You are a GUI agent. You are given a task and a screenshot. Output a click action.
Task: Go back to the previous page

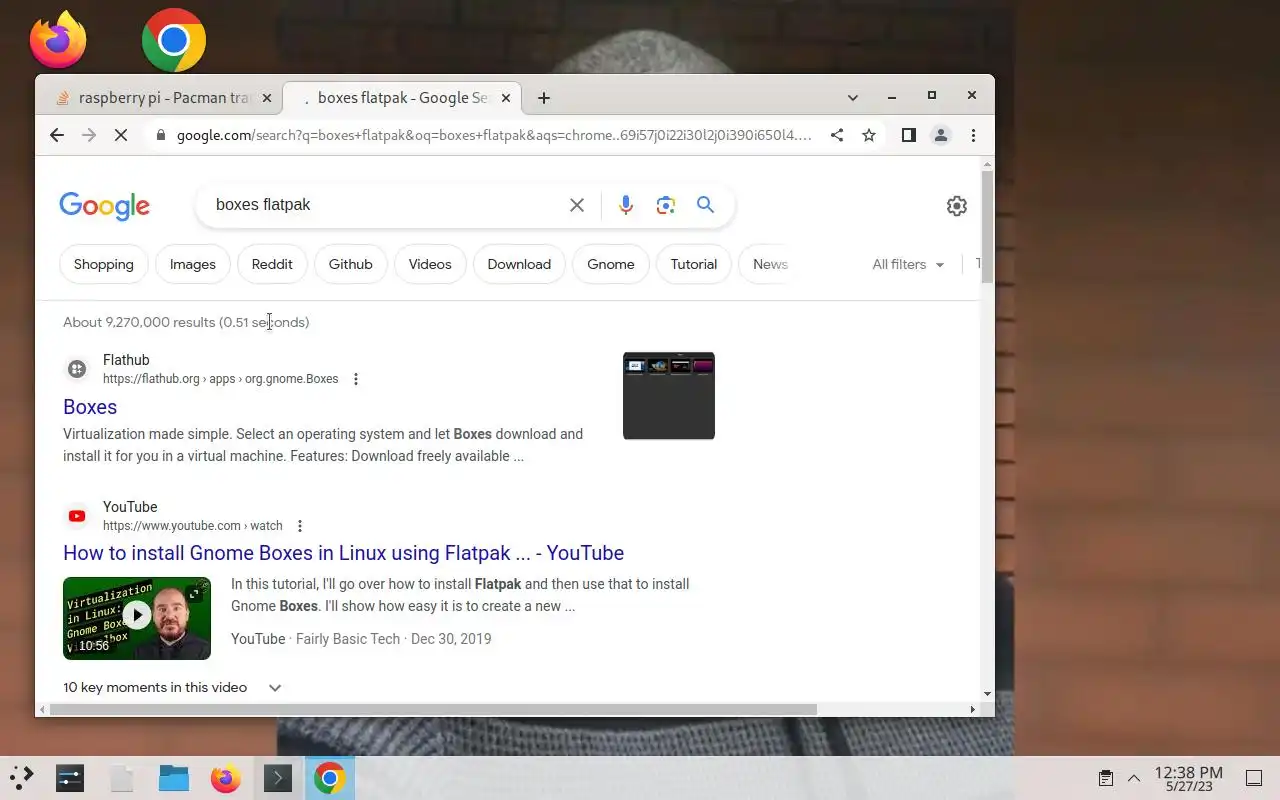(x=57, y=135)
